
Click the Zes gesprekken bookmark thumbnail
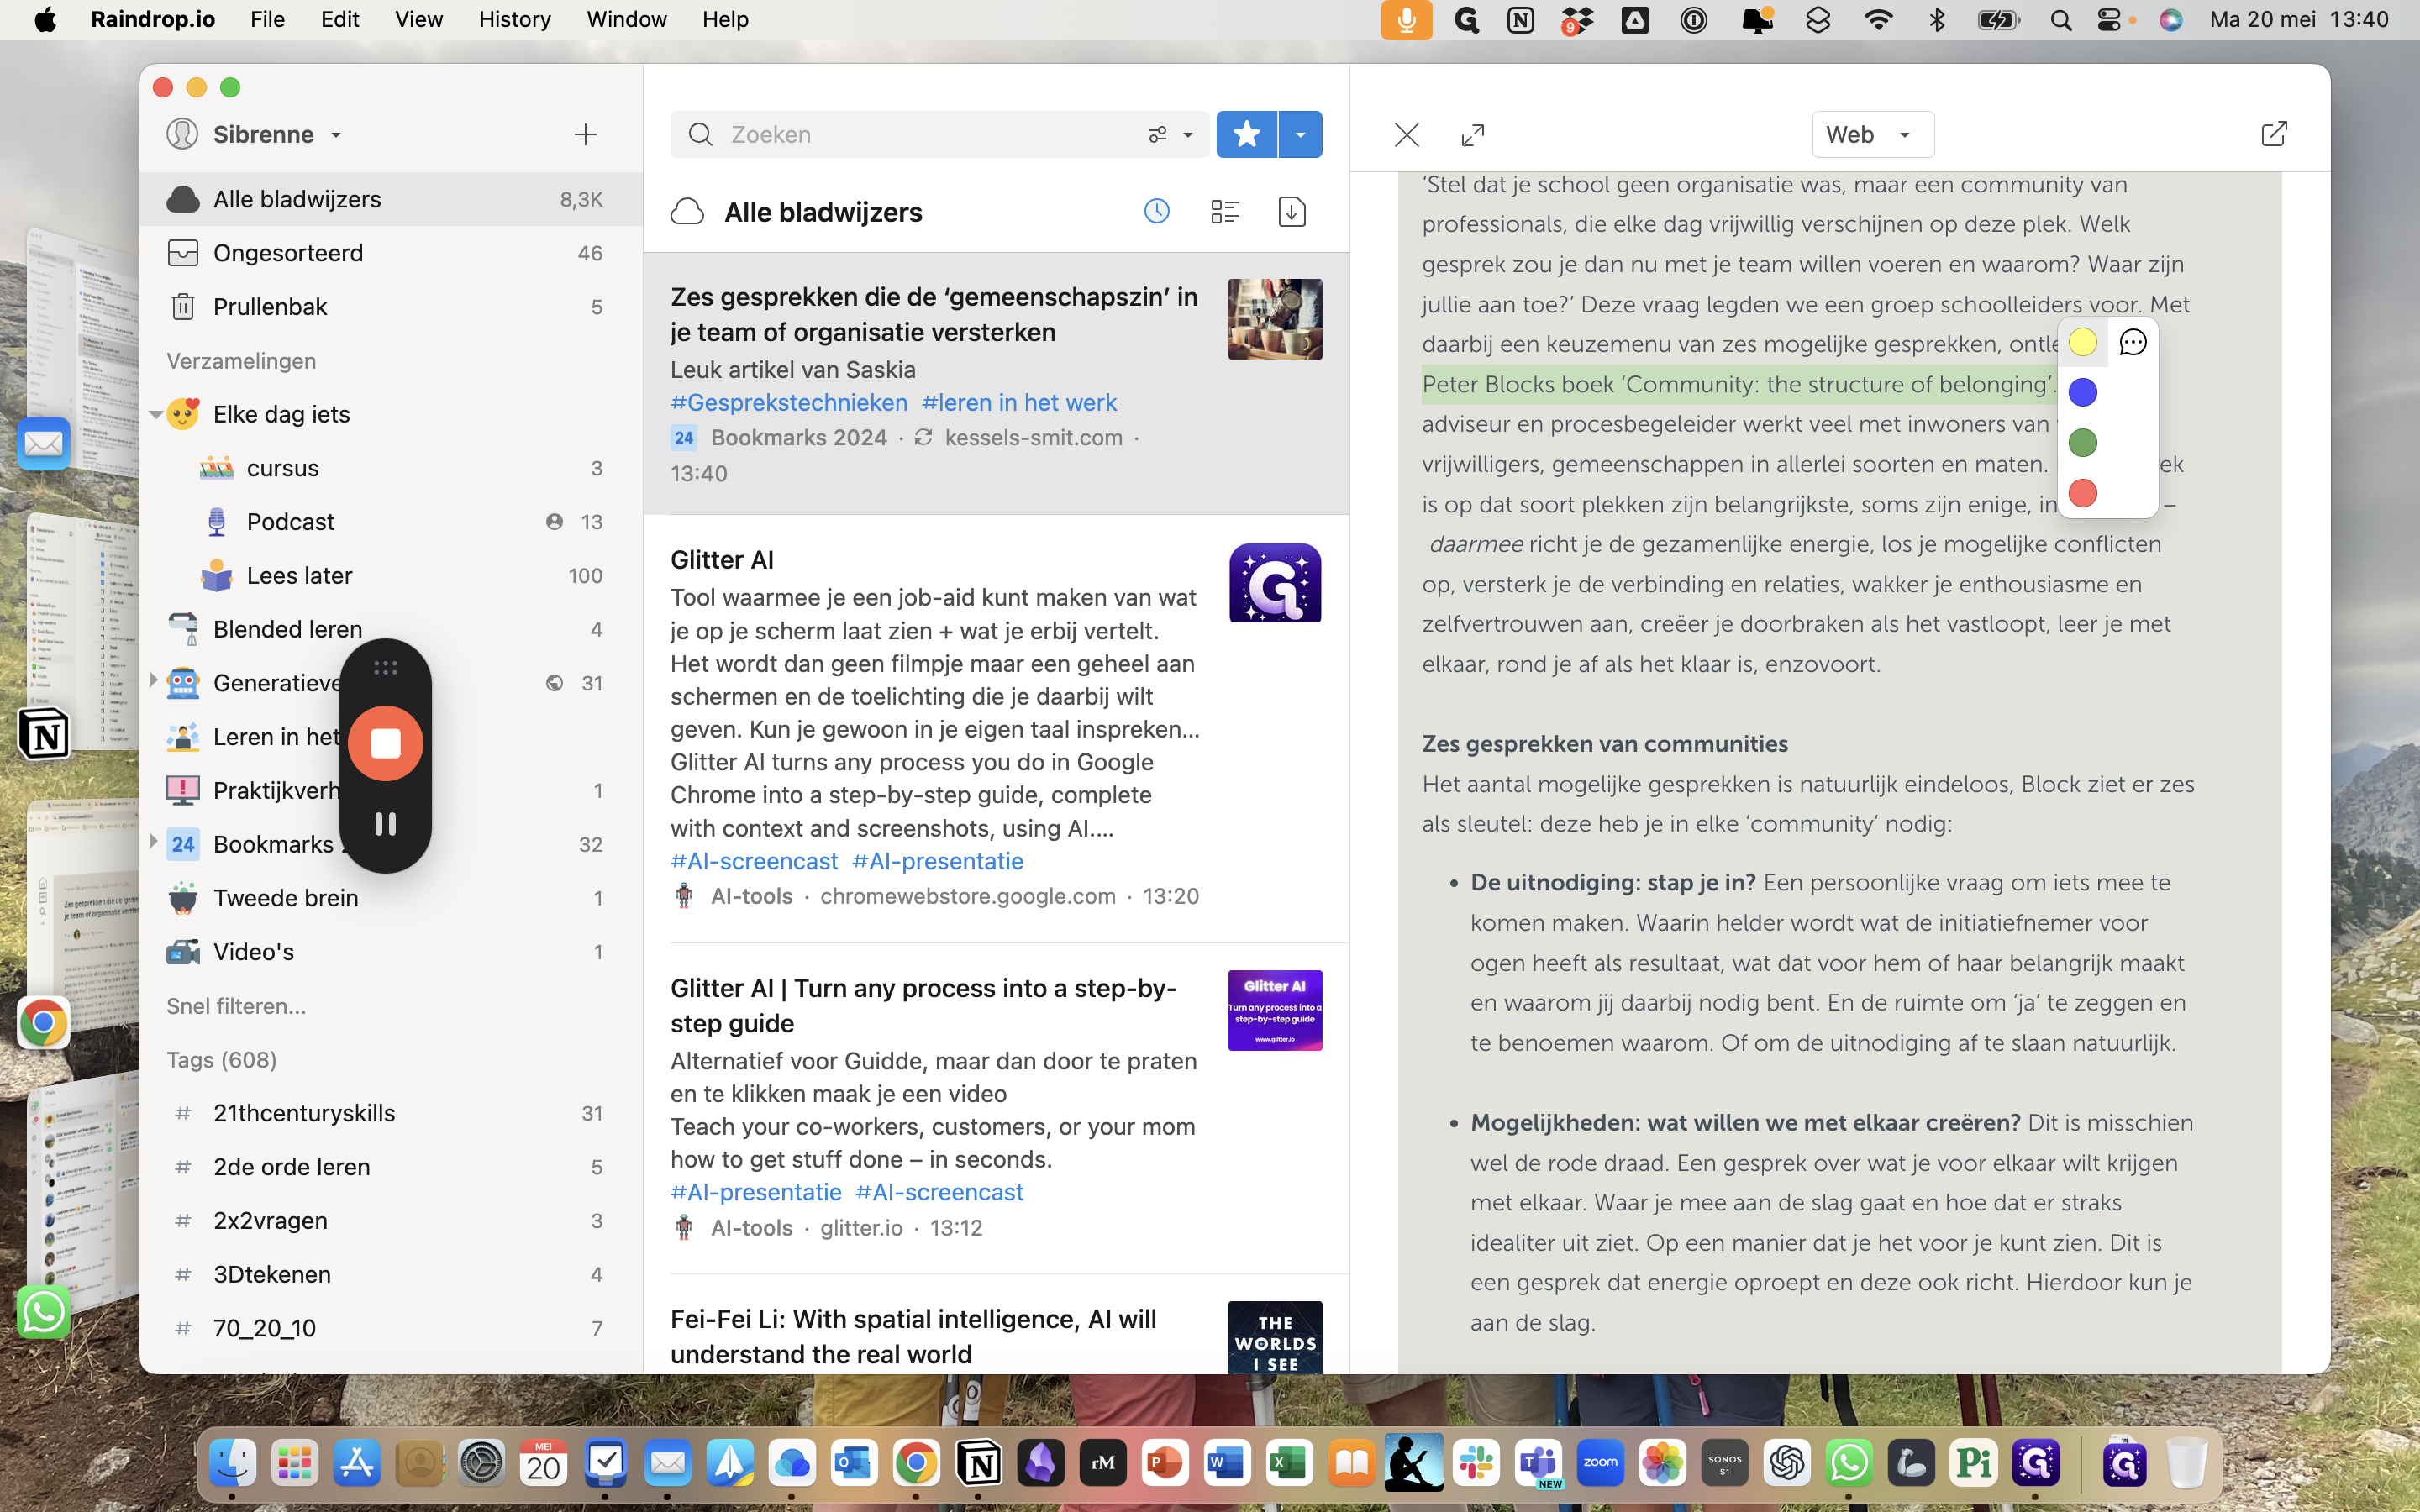pyautogui.click(x=1275, y=319)
